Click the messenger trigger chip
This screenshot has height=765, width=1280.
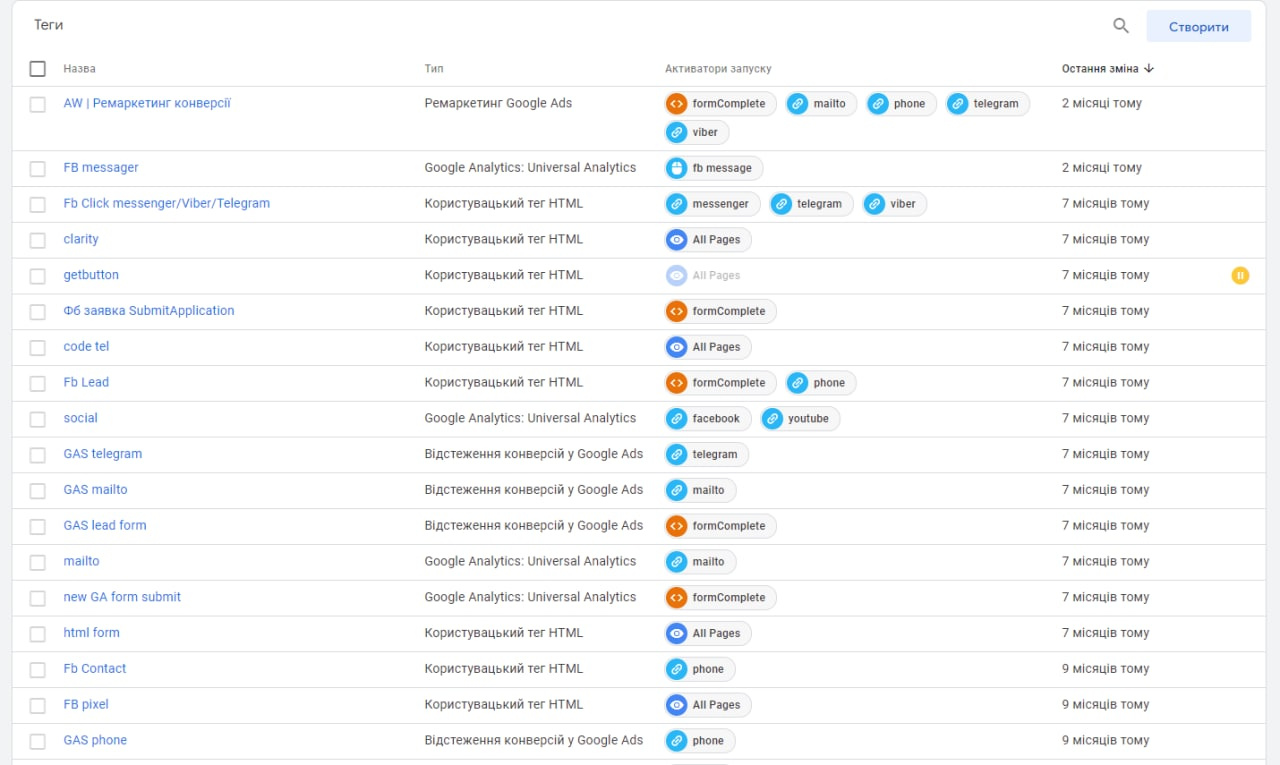click(x=712, y=204)
